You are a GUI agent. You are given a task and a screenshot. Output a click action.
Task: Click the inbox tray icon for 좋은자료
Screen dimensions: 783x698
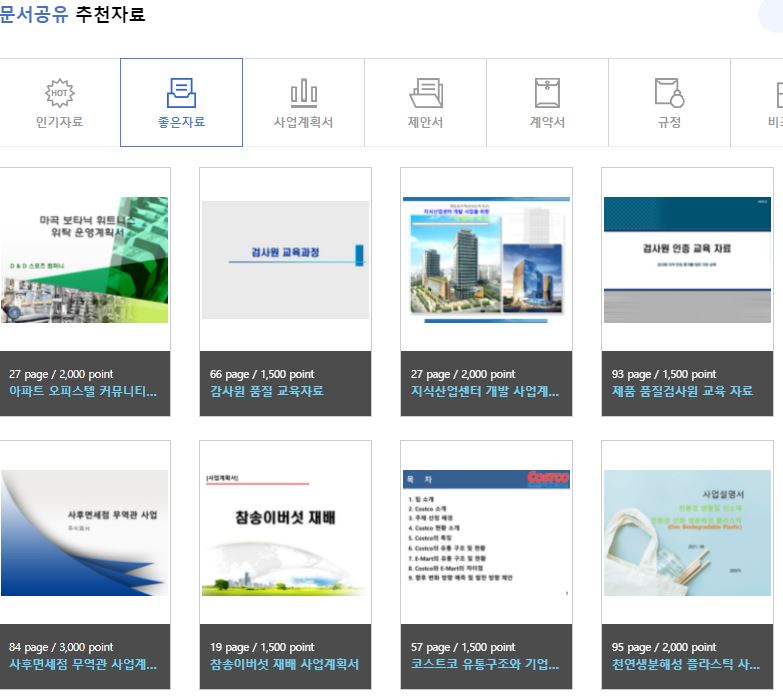coord(181,93)
